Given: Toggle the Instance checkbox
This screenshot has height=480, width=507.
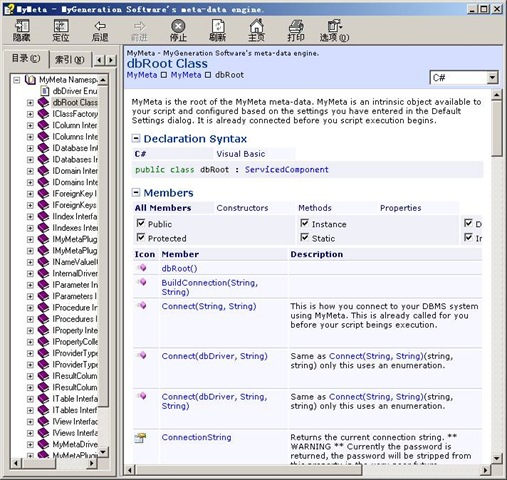Looking at the screenshot, I should click(x=305, y=223).
